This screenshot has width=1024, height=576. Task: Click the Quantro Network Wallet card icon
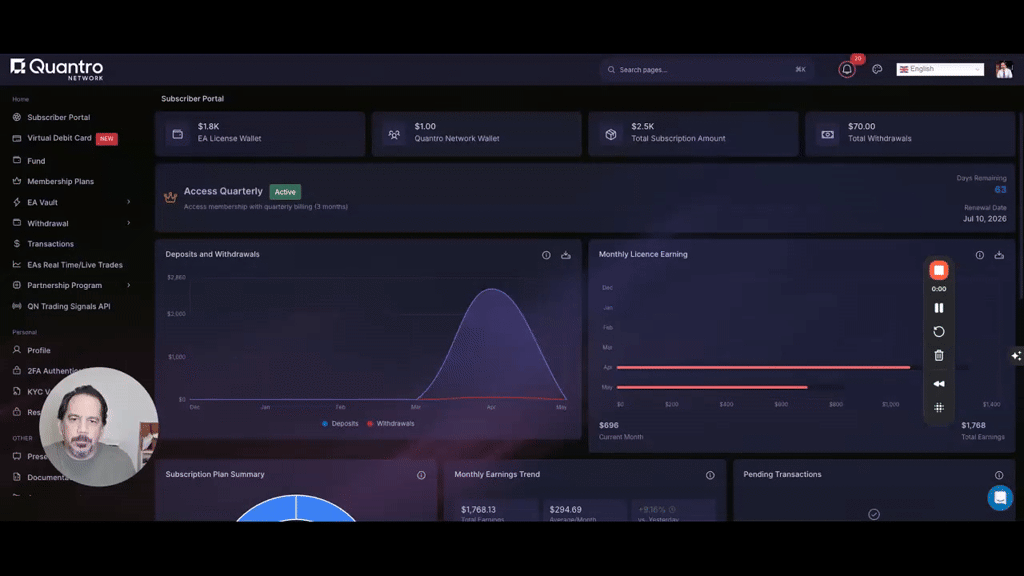[394, 134]
